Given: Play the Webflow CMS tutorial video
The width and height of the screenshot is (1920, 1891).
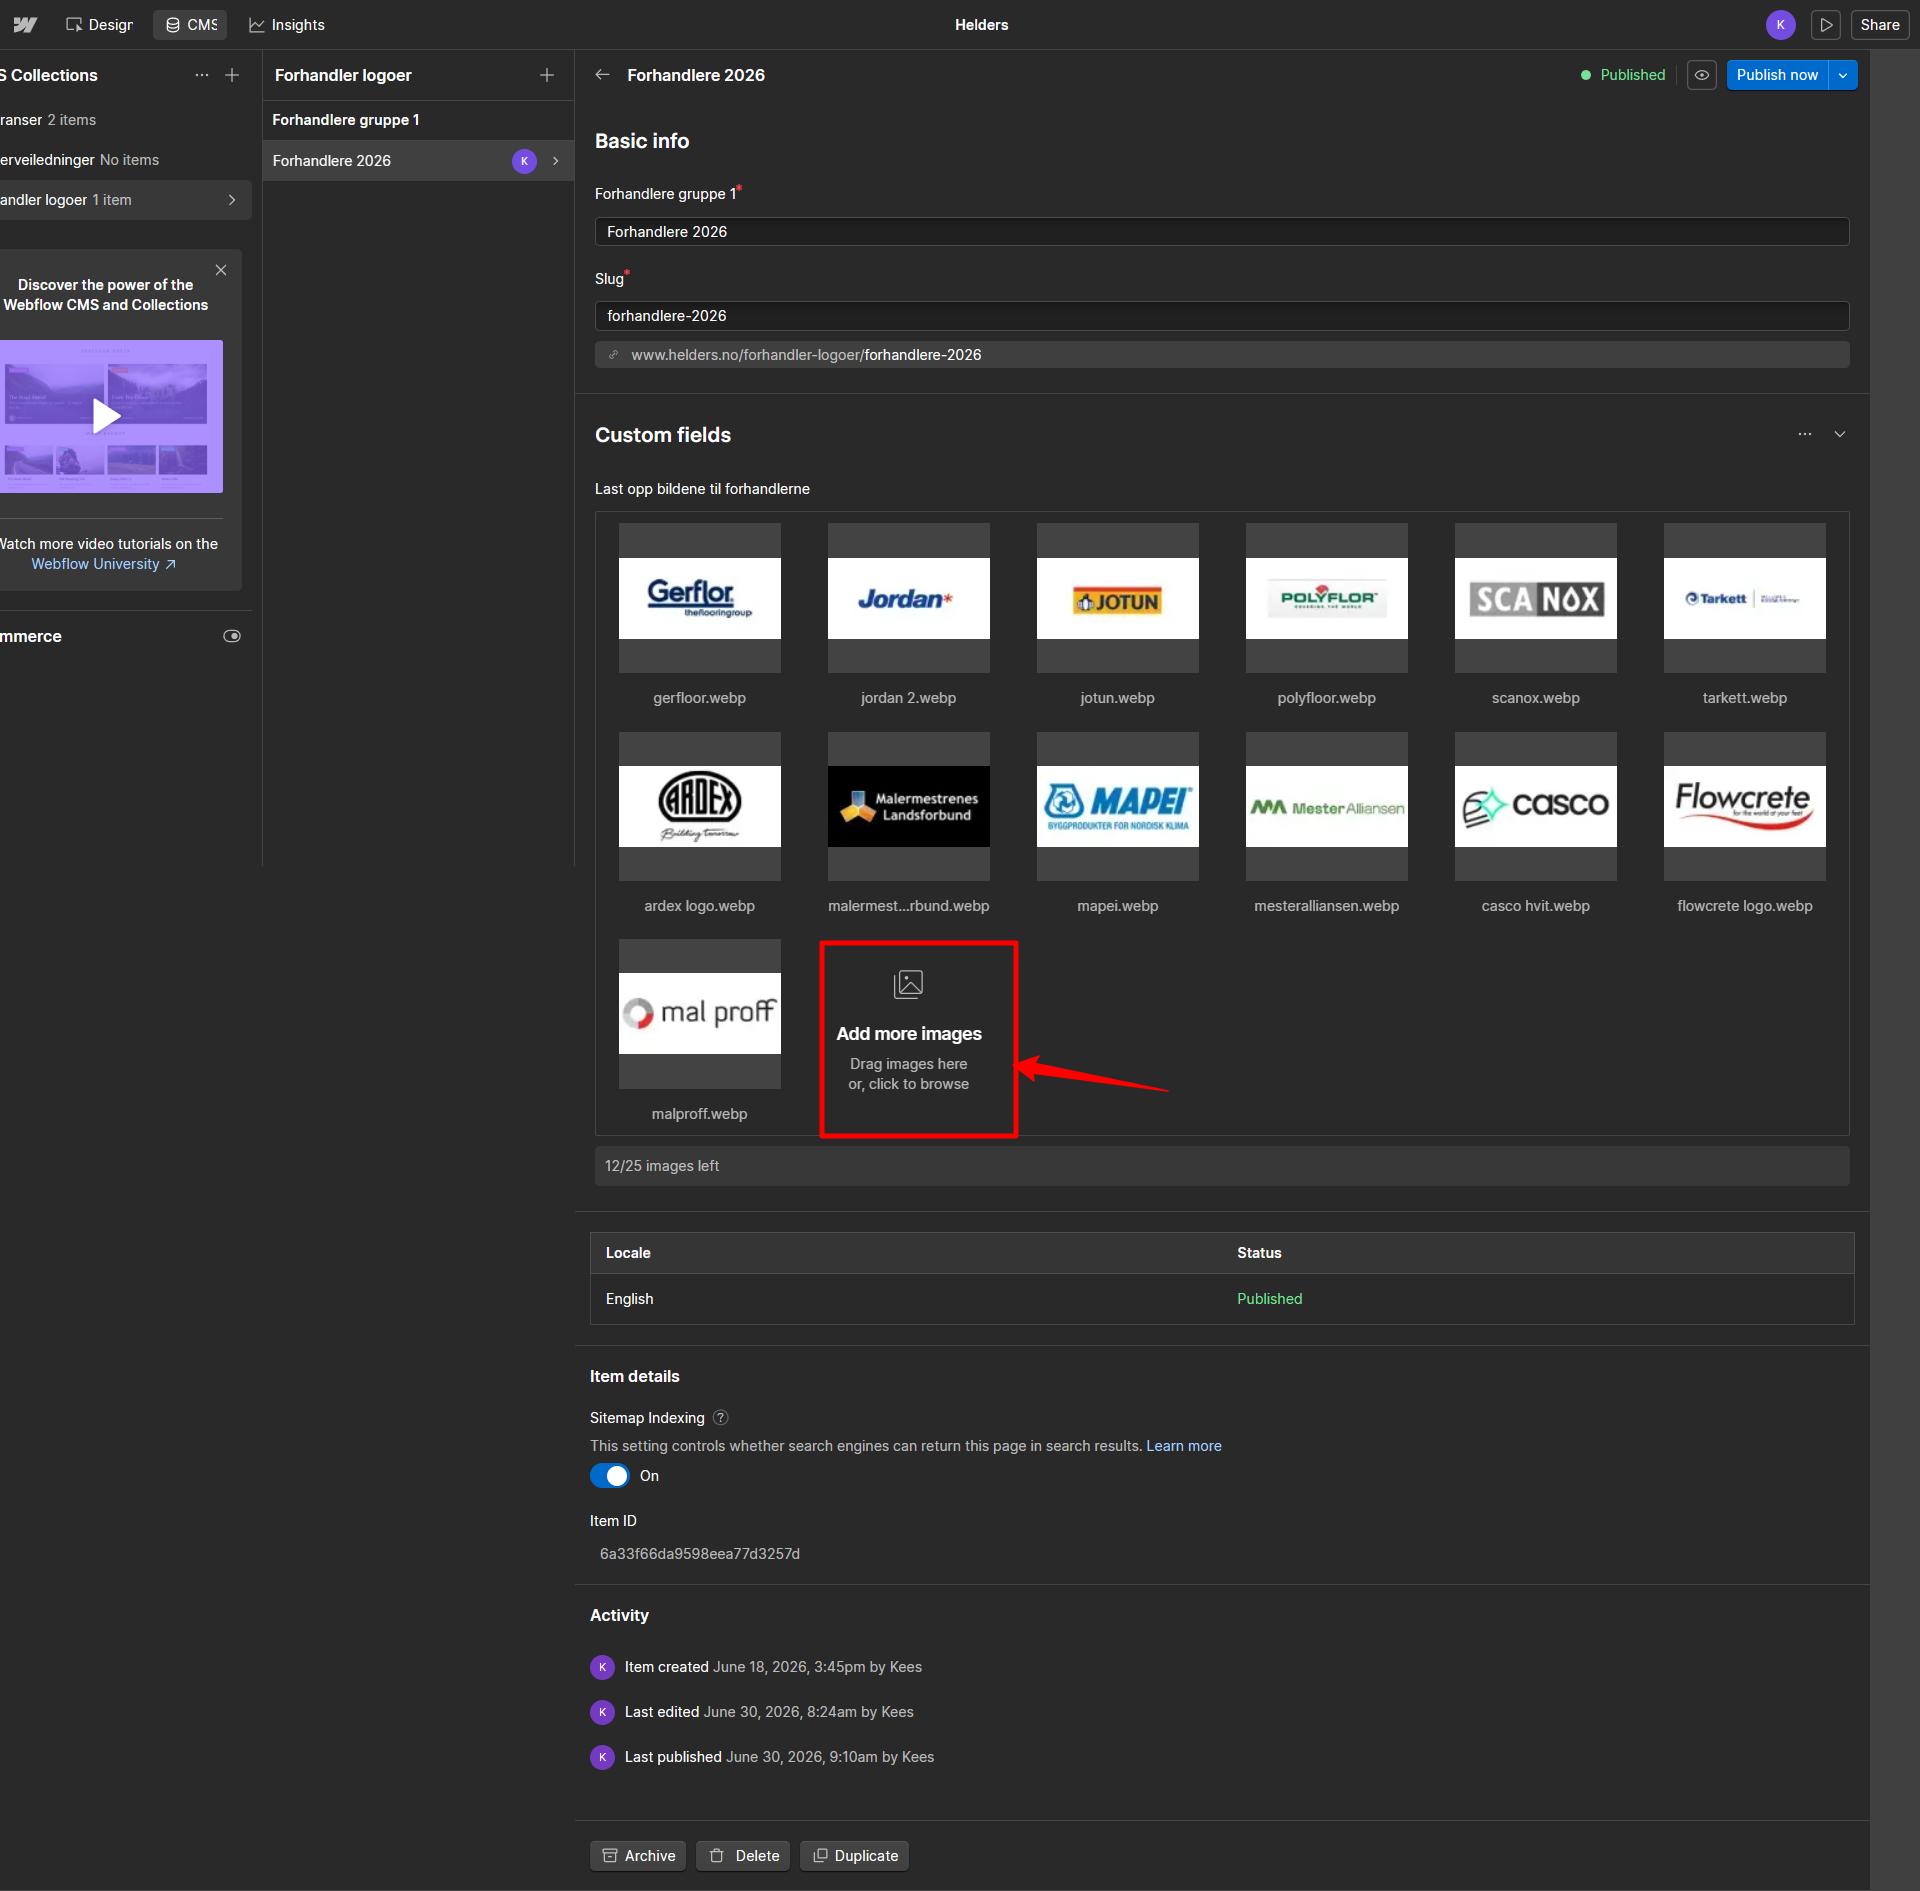Looking at the screenshot, I should point(106,416).
